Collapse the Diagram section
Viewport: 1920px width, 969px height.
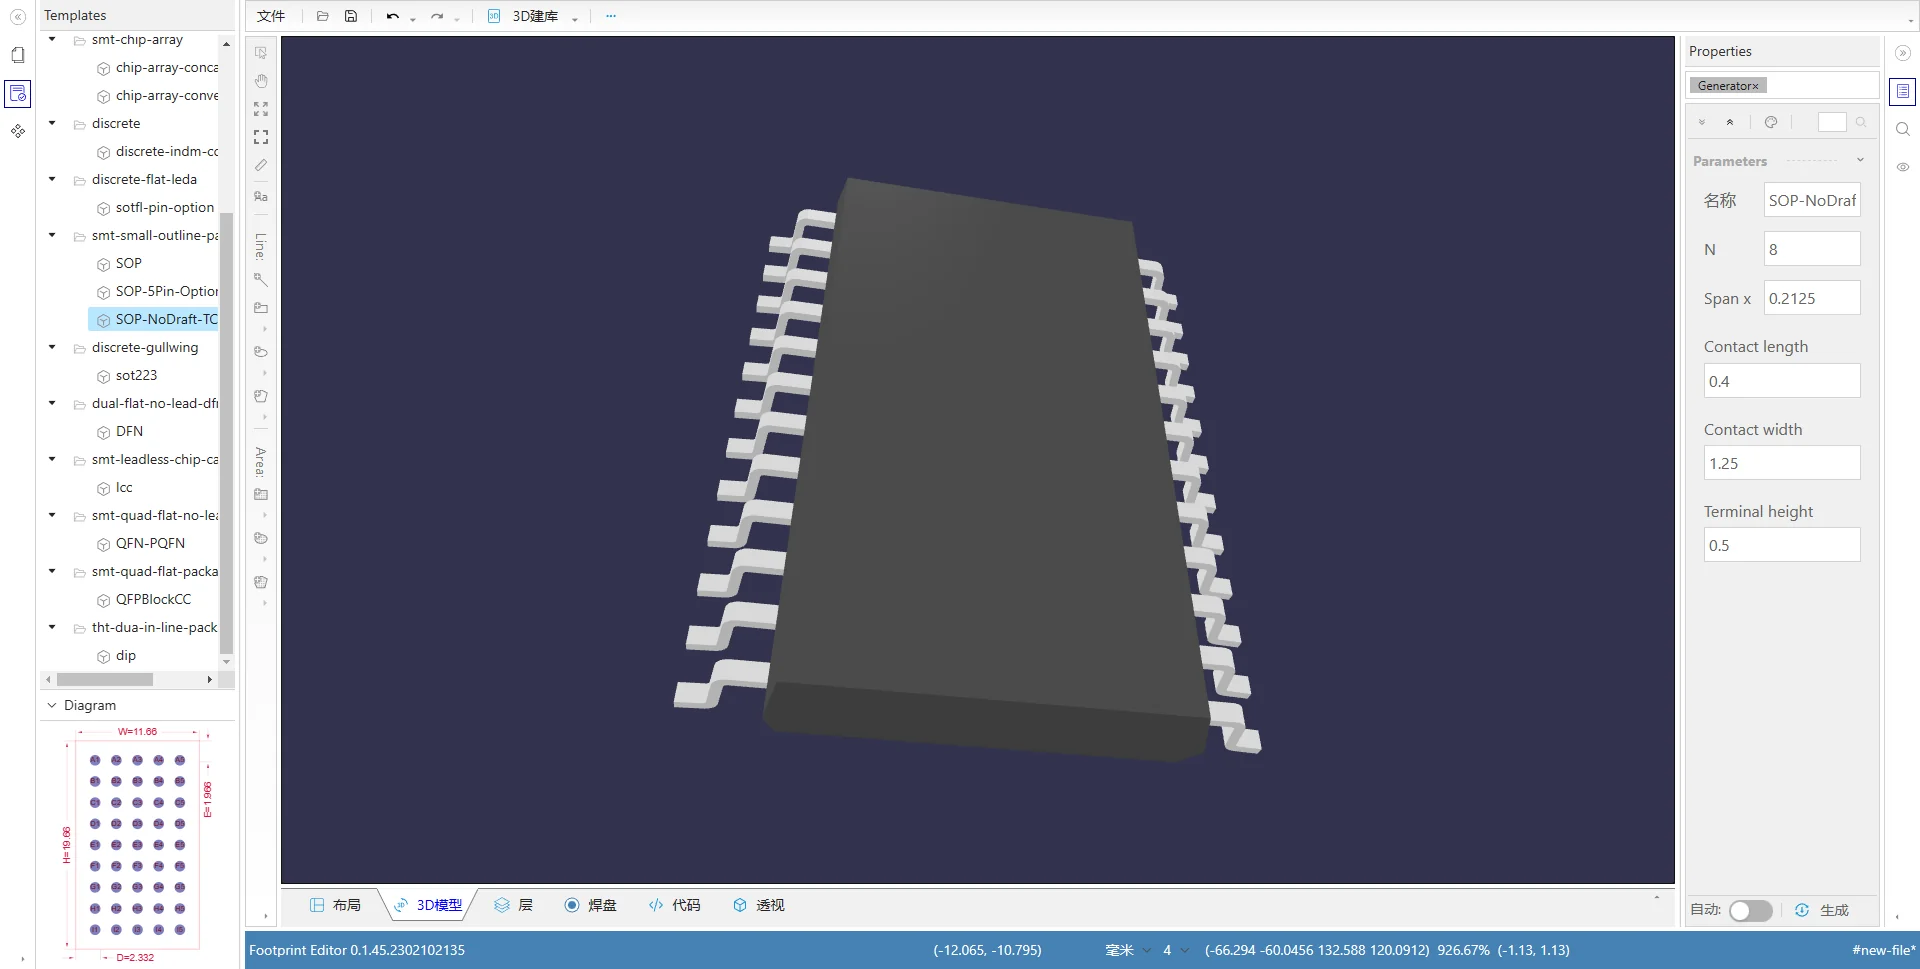[x=52, y=705]
